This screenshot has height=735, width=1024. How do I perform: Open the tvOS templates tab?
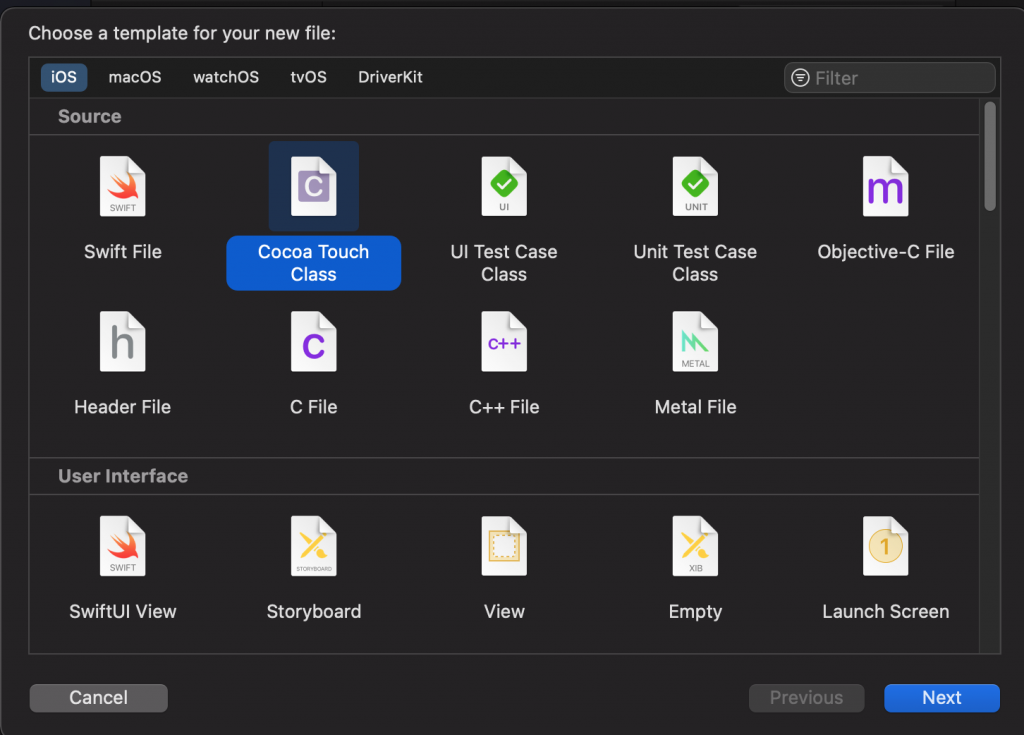pyautogui.click(x=308, y=77)
